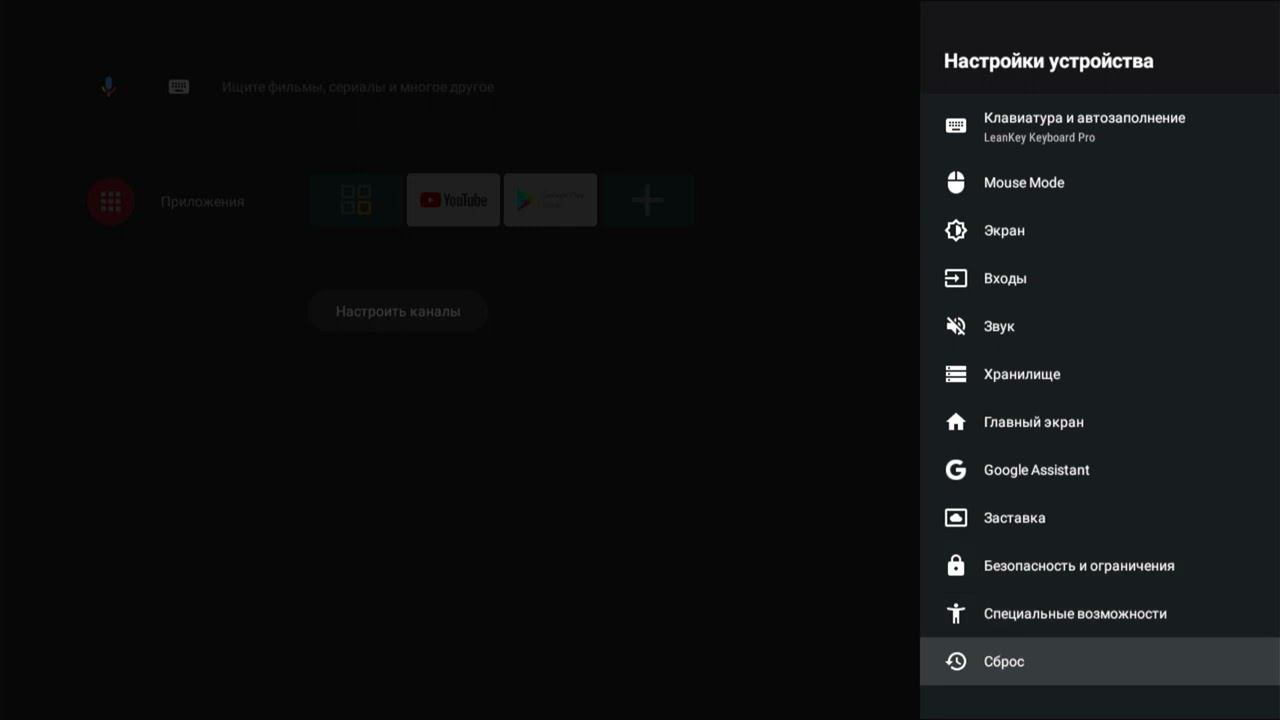This screenshot has width=1280, height=720.
Task: Click the accessibility figure icon
Action: pyautogui.click(x=956, y=613)
